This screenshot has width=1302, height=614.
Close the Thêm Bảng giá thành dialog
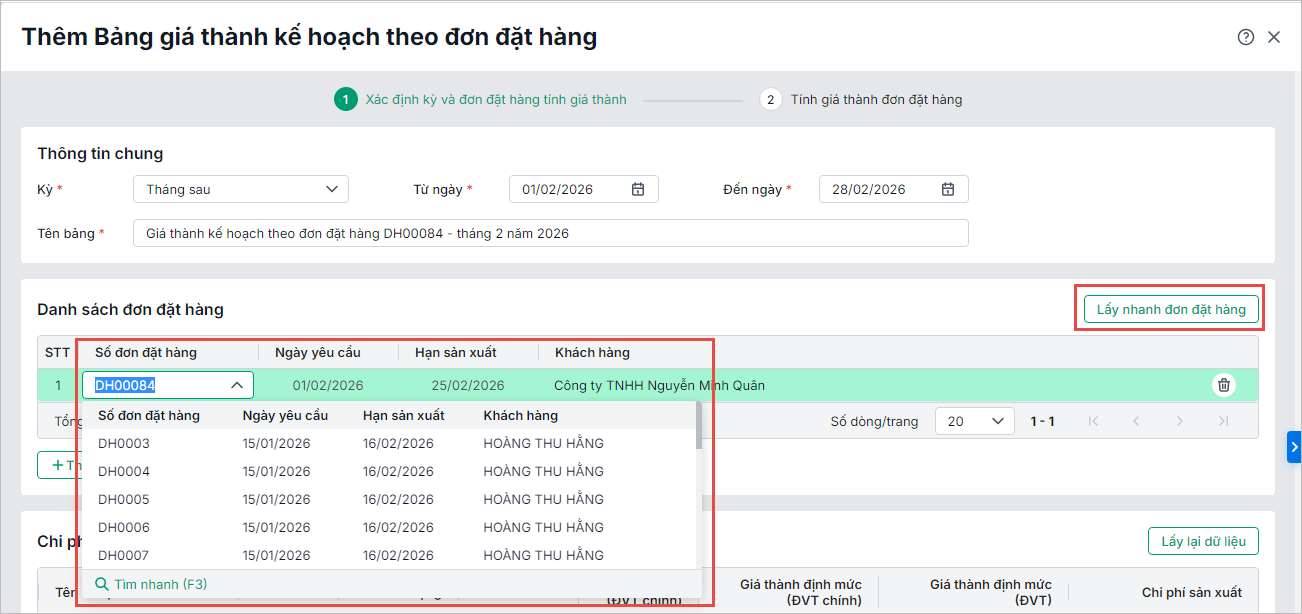(1274, 37)
